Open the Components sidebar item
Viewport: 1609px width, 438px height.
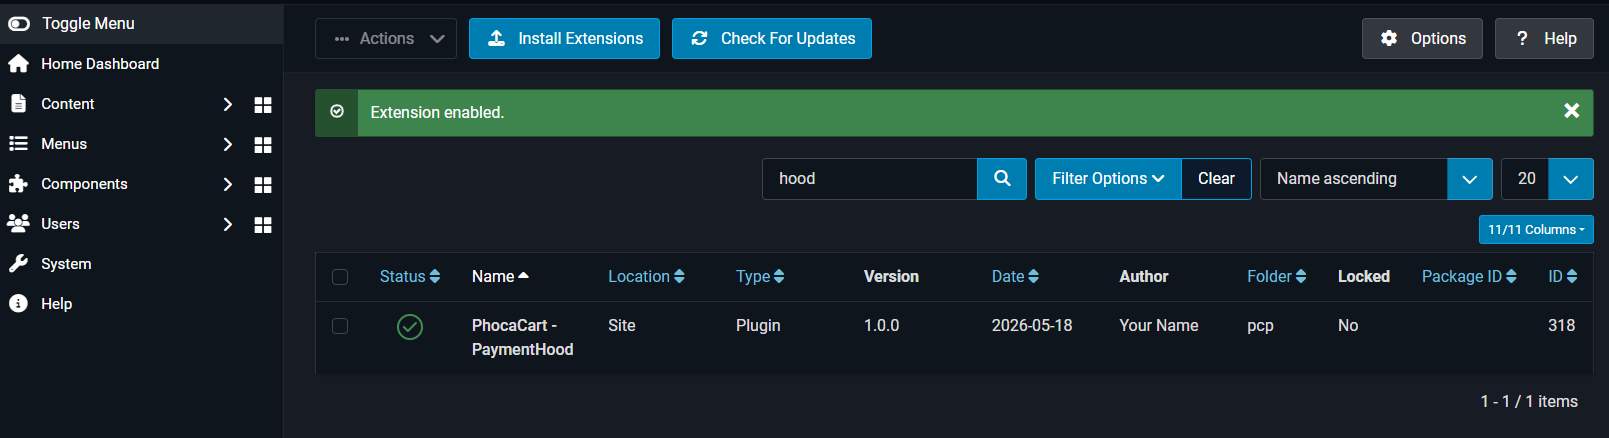coord(84,184)
